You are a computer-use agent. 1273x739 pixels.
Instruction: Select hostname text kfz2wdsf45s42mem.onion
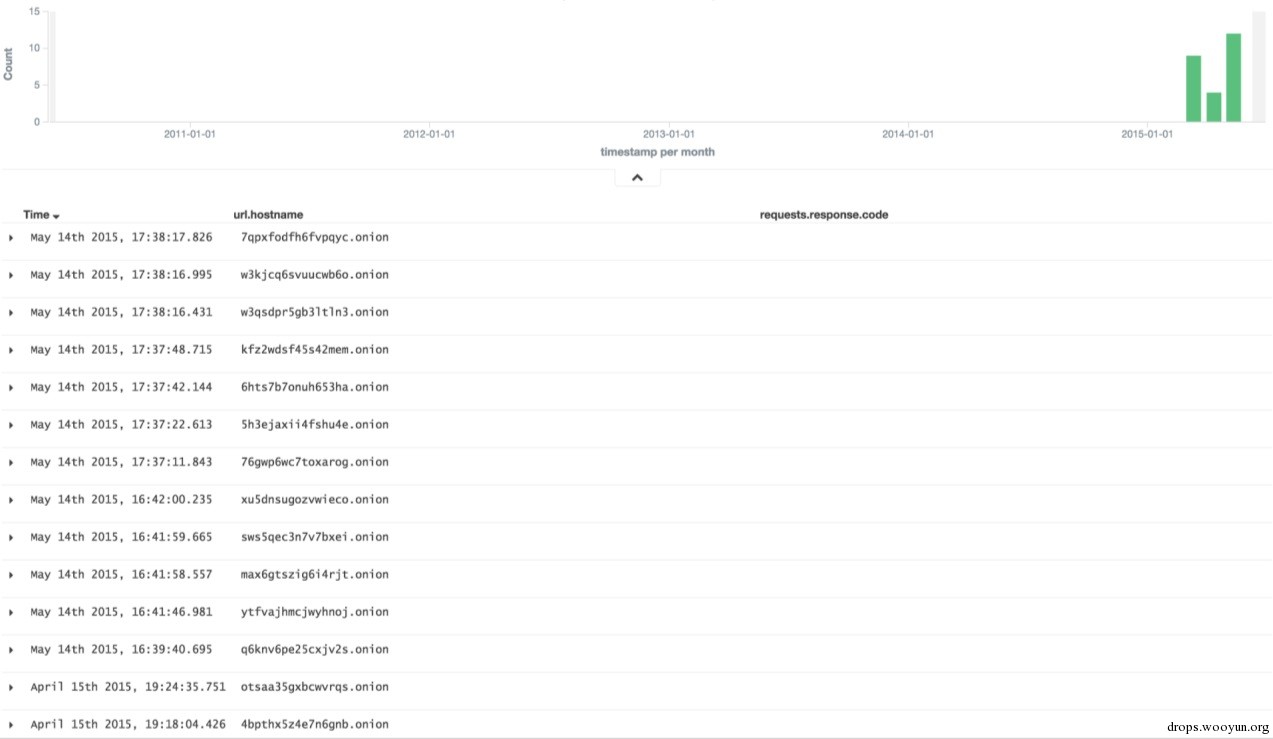(315, 349)
